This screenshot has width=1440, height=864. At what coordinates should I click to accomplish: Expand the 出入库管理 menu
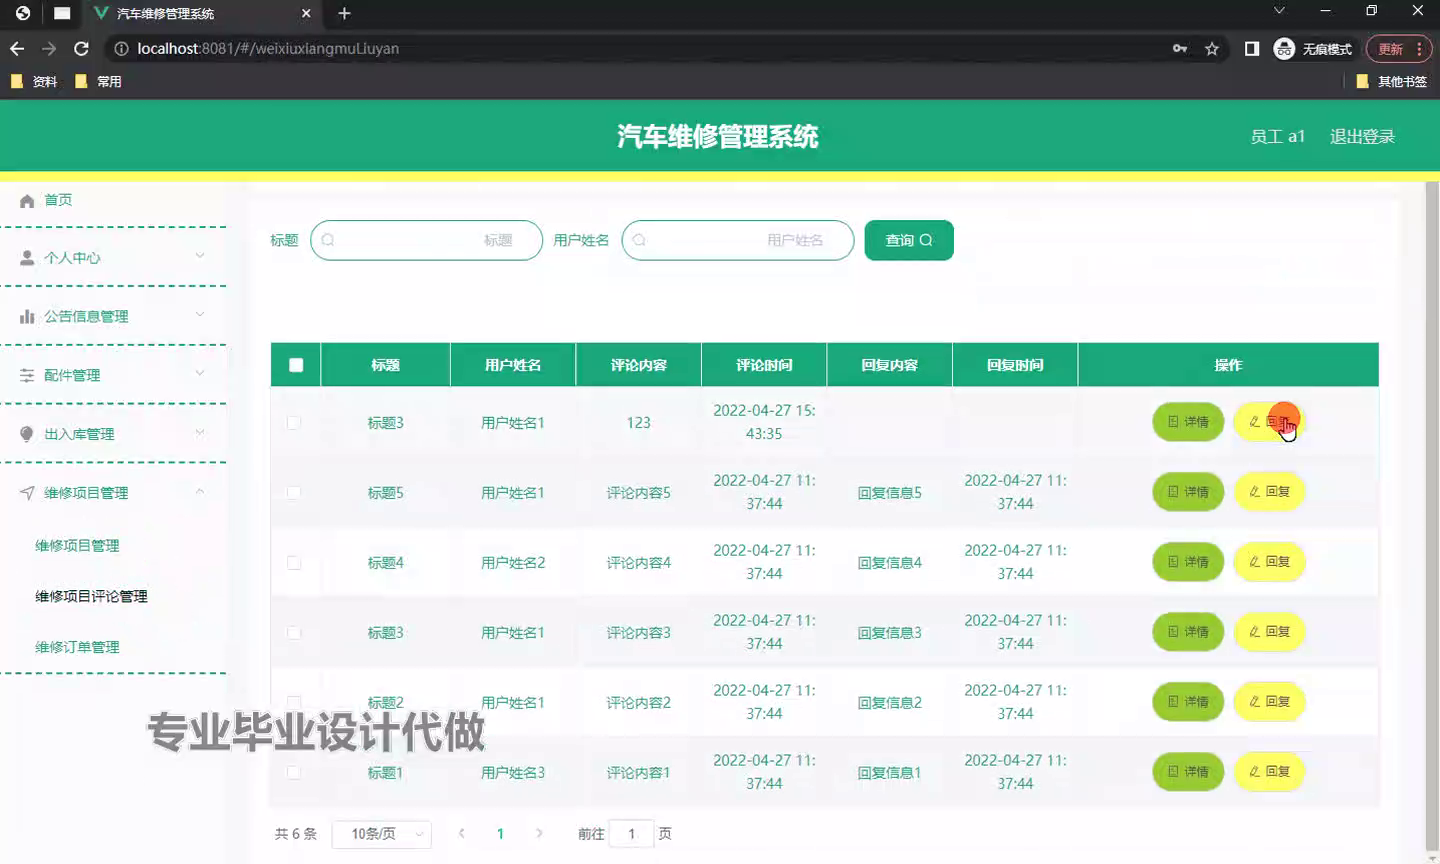(x=113, y=434)
